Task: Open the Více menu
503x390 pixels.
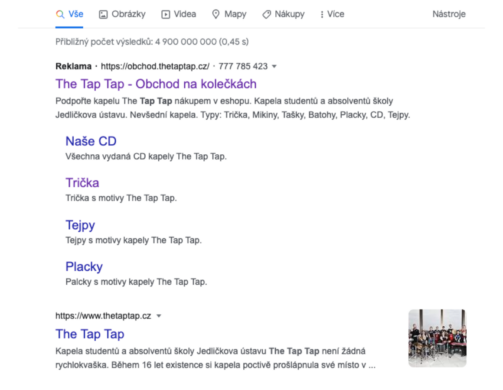Action: tap(332, 14)
